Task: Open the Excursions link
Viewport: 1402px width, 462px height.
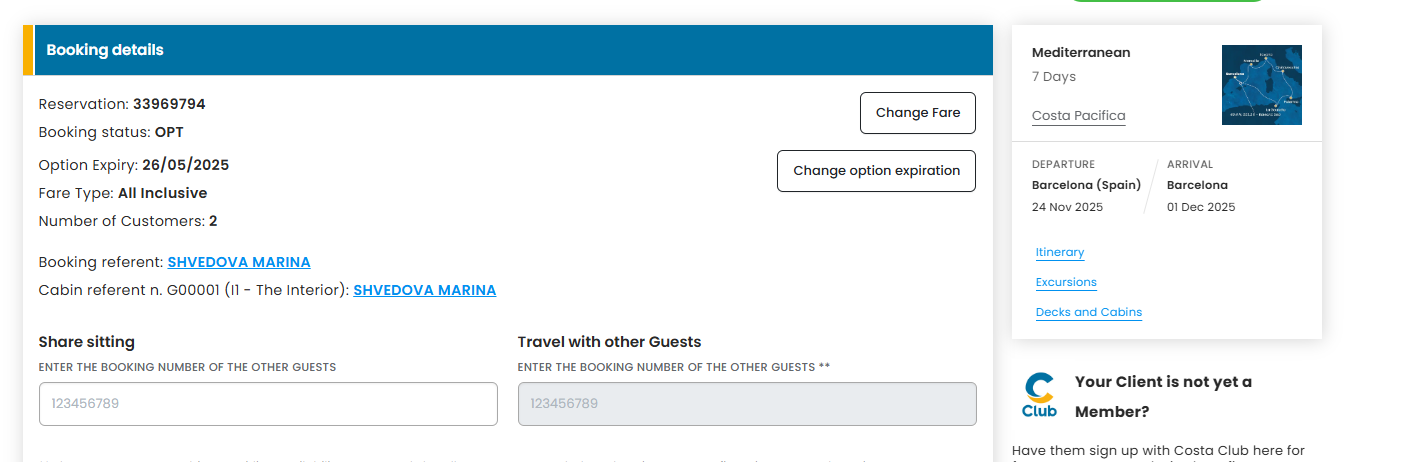Action: [1066, 282]
